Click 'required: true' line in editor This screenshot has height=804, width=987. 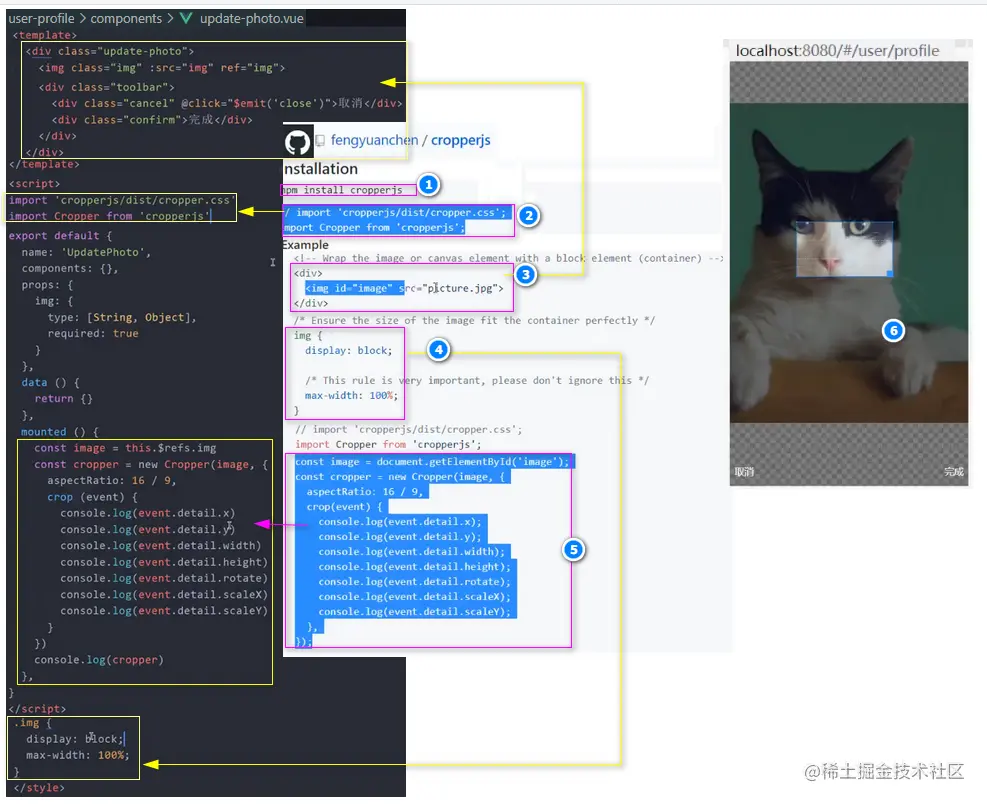click(93, 334)
